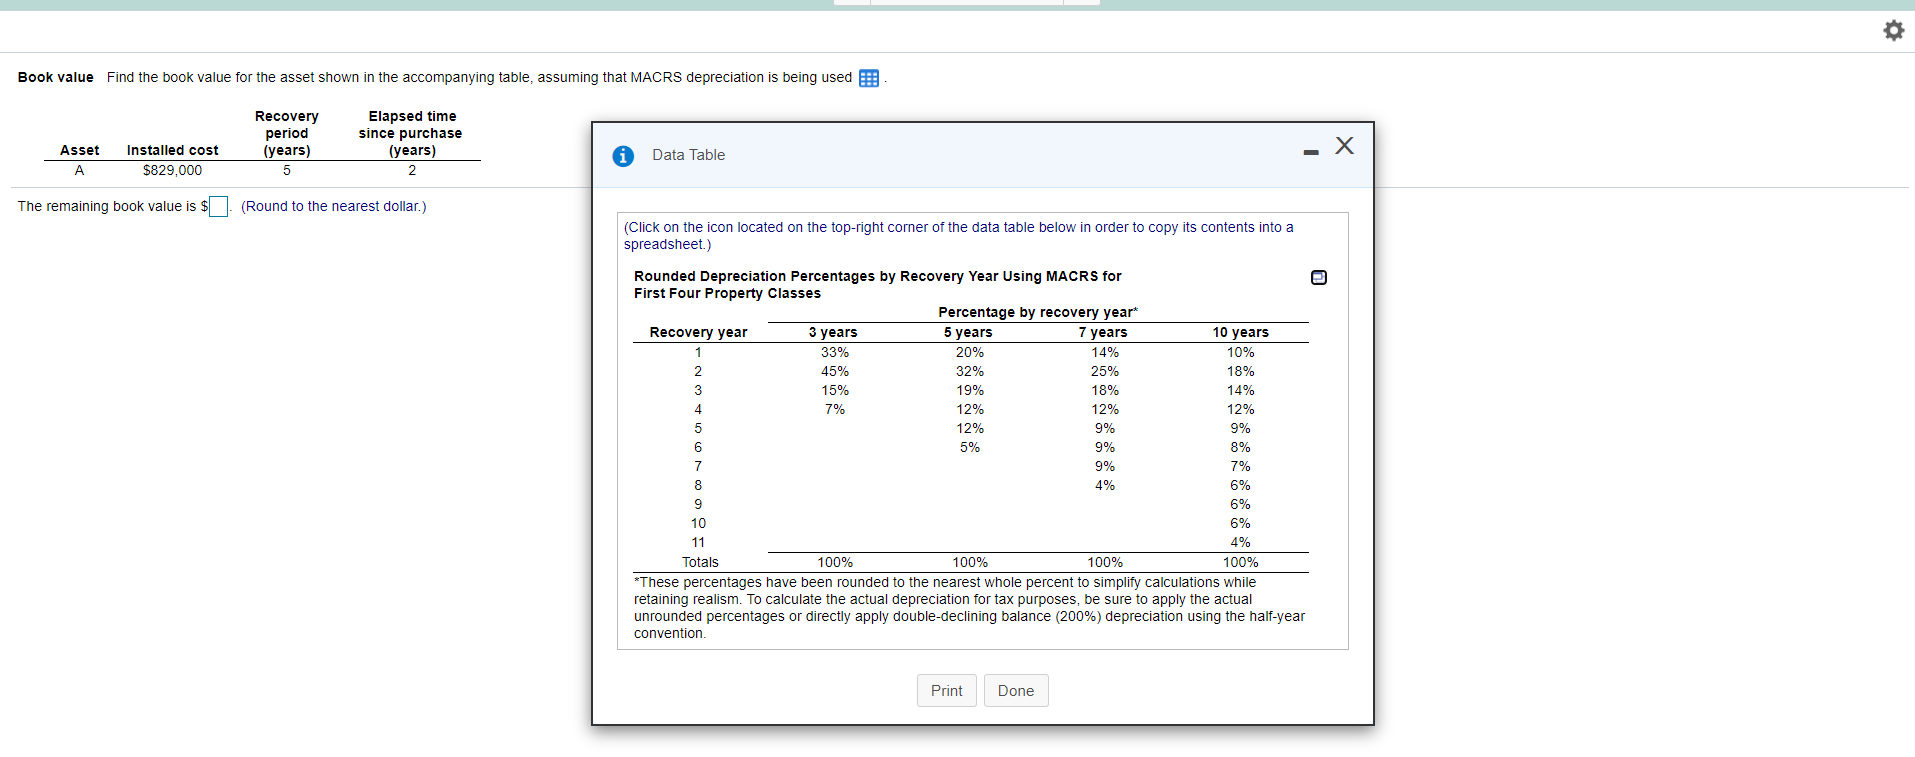Screen dimensions: 1915x757
Task: Select the 32% cell in the table
Action: pos(970,371)
